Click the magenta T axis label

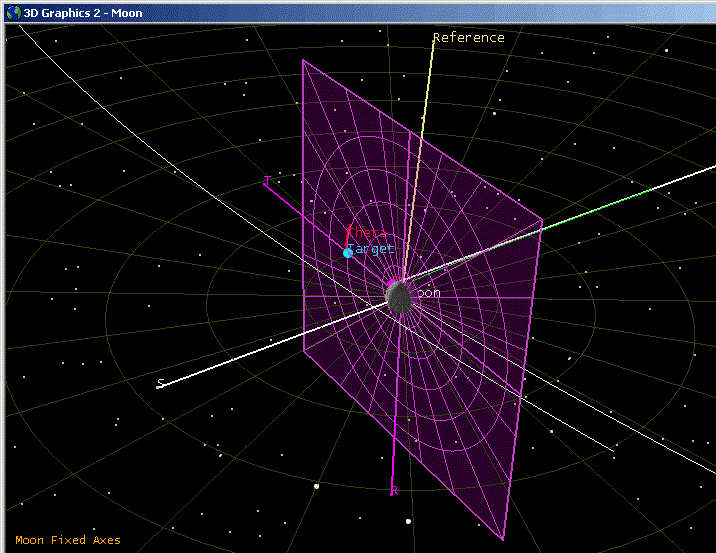pos(267,181)
